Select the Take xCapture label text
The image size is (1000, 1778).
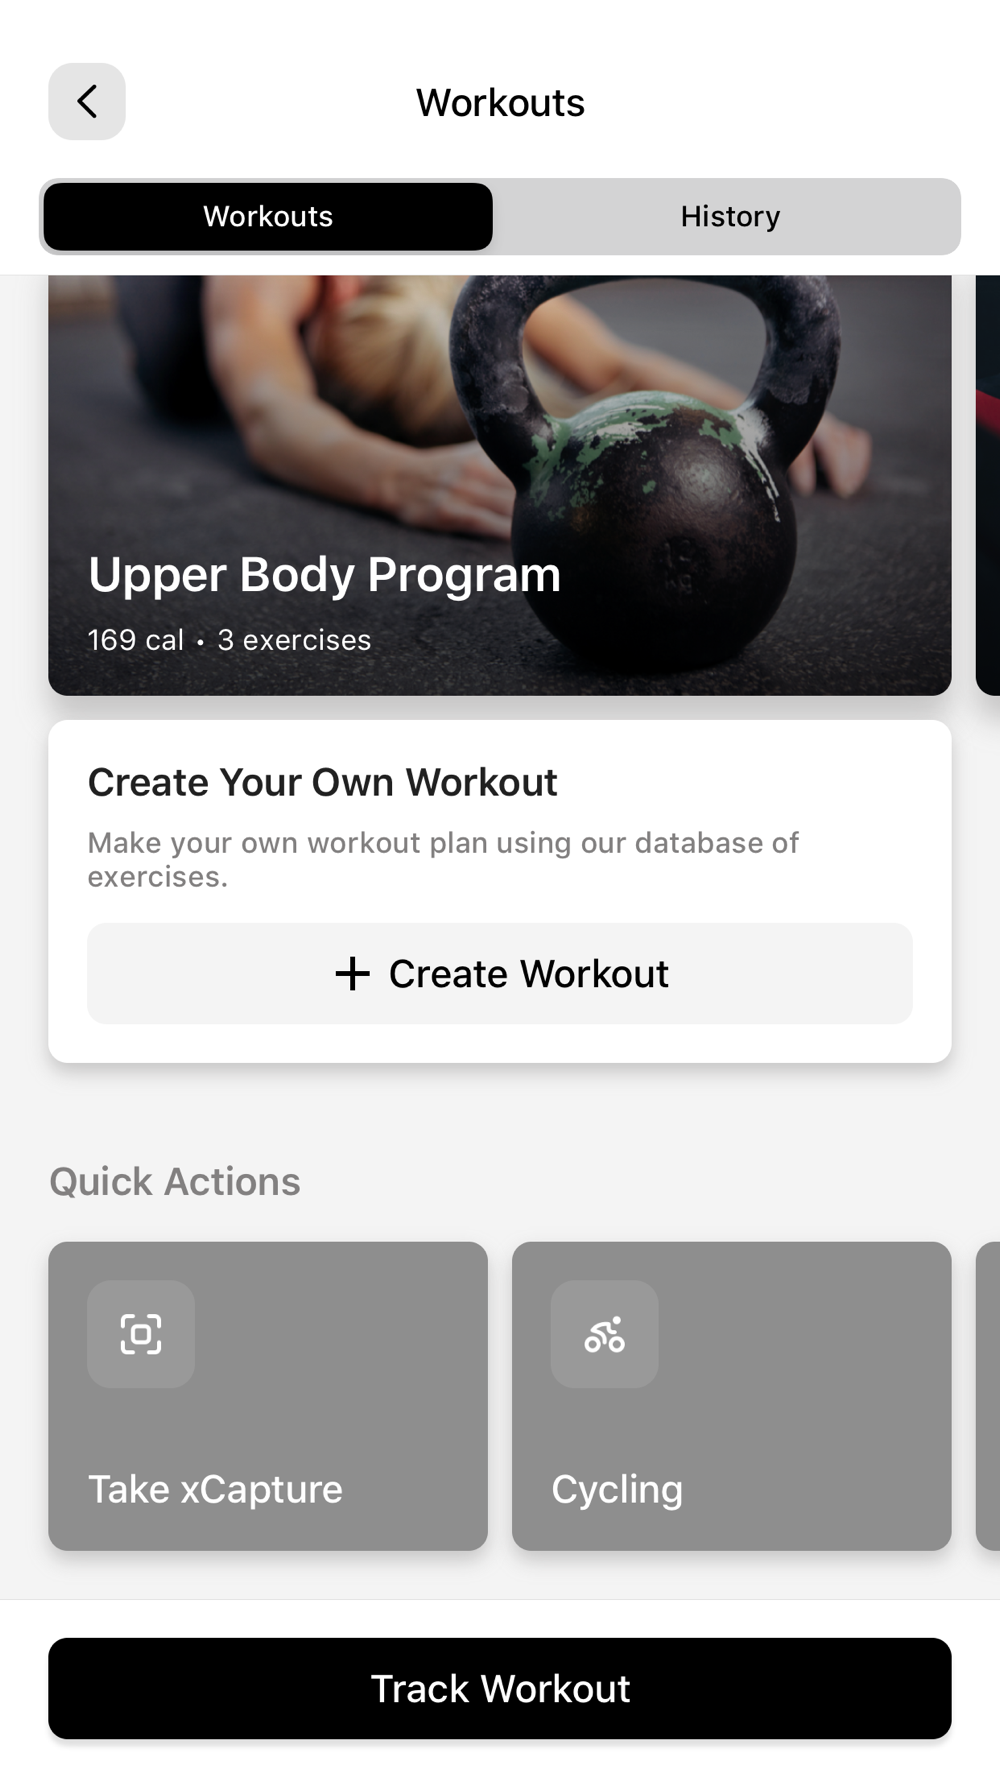coord(215,1490)
